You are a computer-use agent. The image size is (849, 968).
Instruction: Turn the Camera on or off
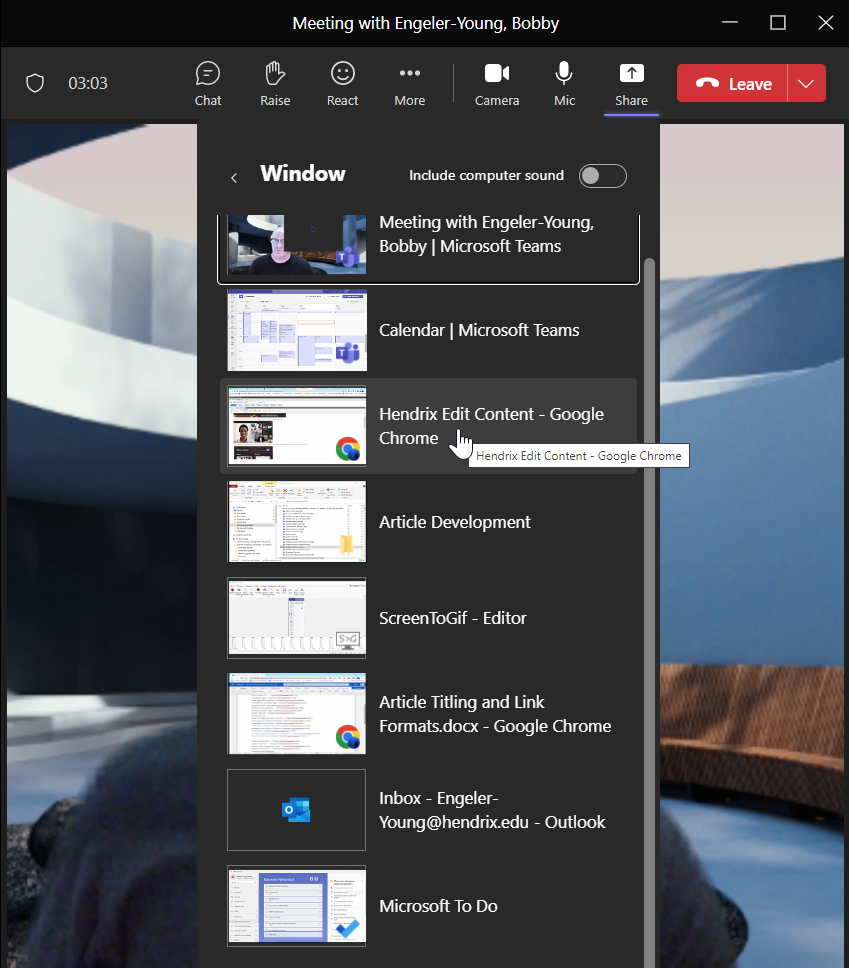pyautogui.click(x=497, y=85)
